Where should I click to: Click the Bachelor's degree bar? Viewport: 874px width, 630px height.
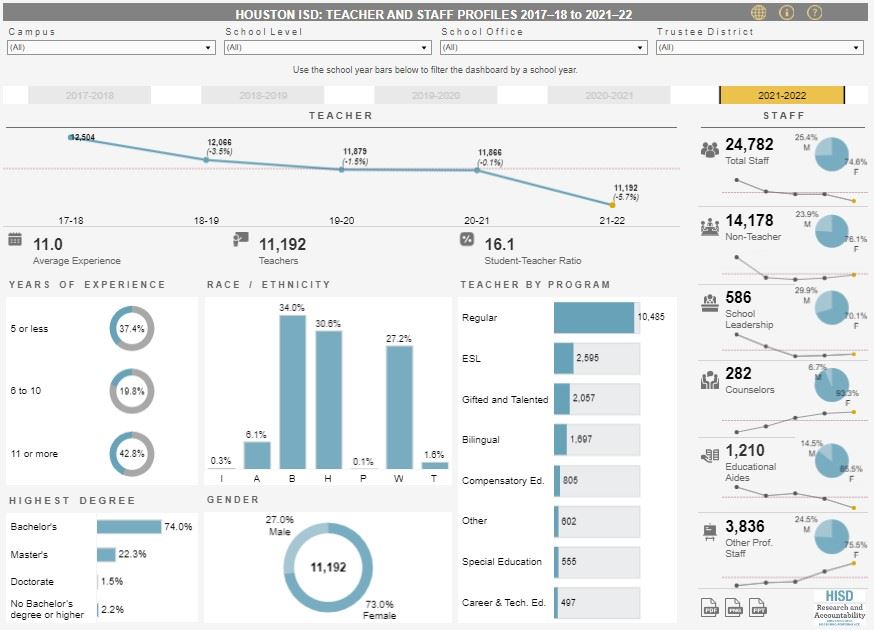click(x=129, y=527)
